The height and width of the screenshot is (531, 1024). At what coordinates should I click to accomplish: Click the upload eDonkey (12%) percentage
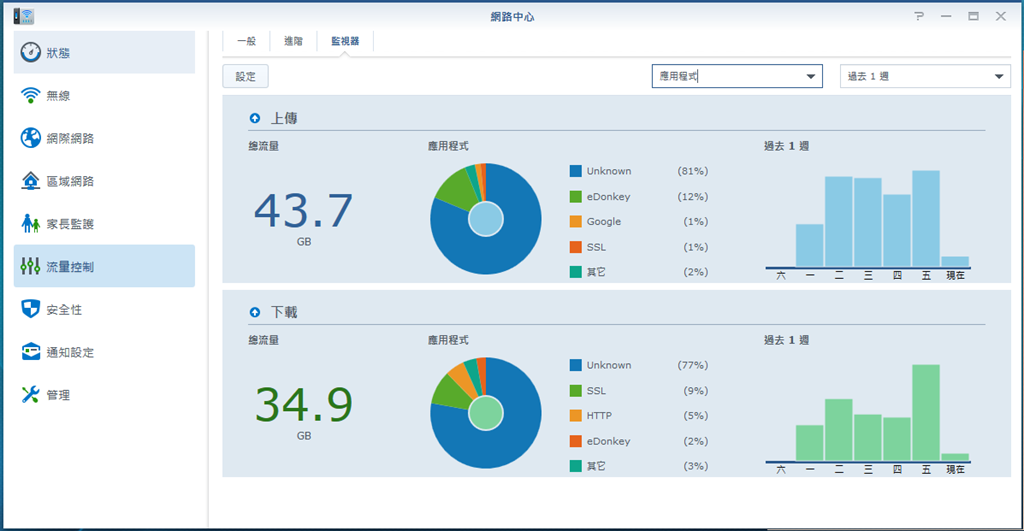click(x=692, y=197)
